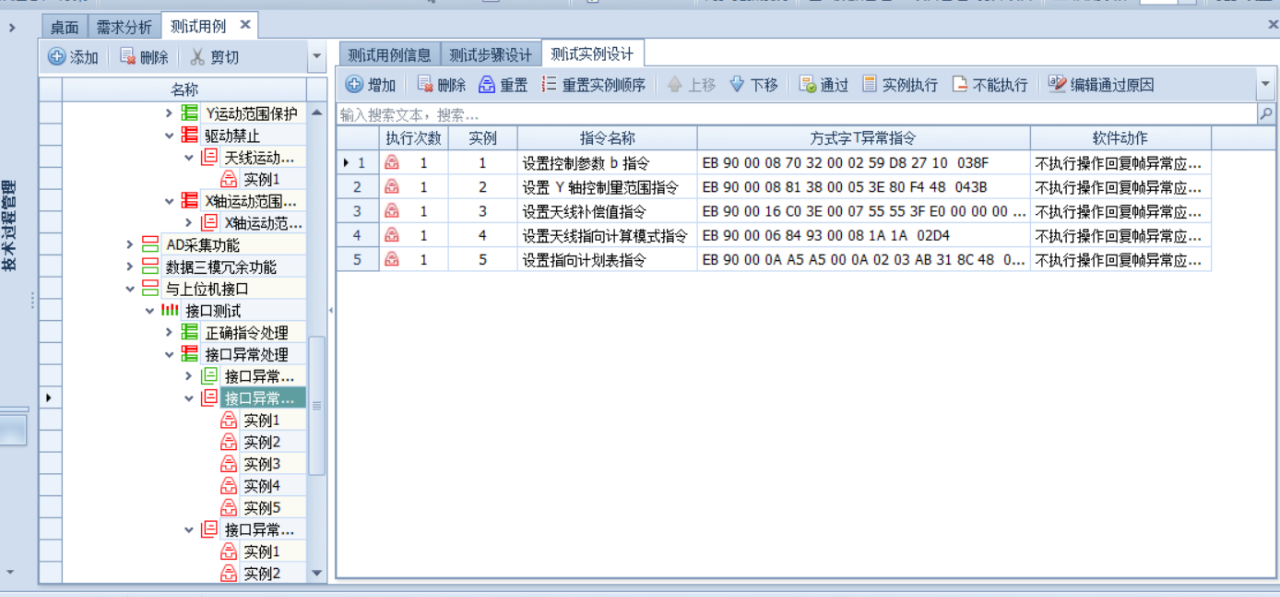The height and width of the screenshot is (597, 1280).
Task: Select the AD采集功能 tree item
Action: pos(202,245)
